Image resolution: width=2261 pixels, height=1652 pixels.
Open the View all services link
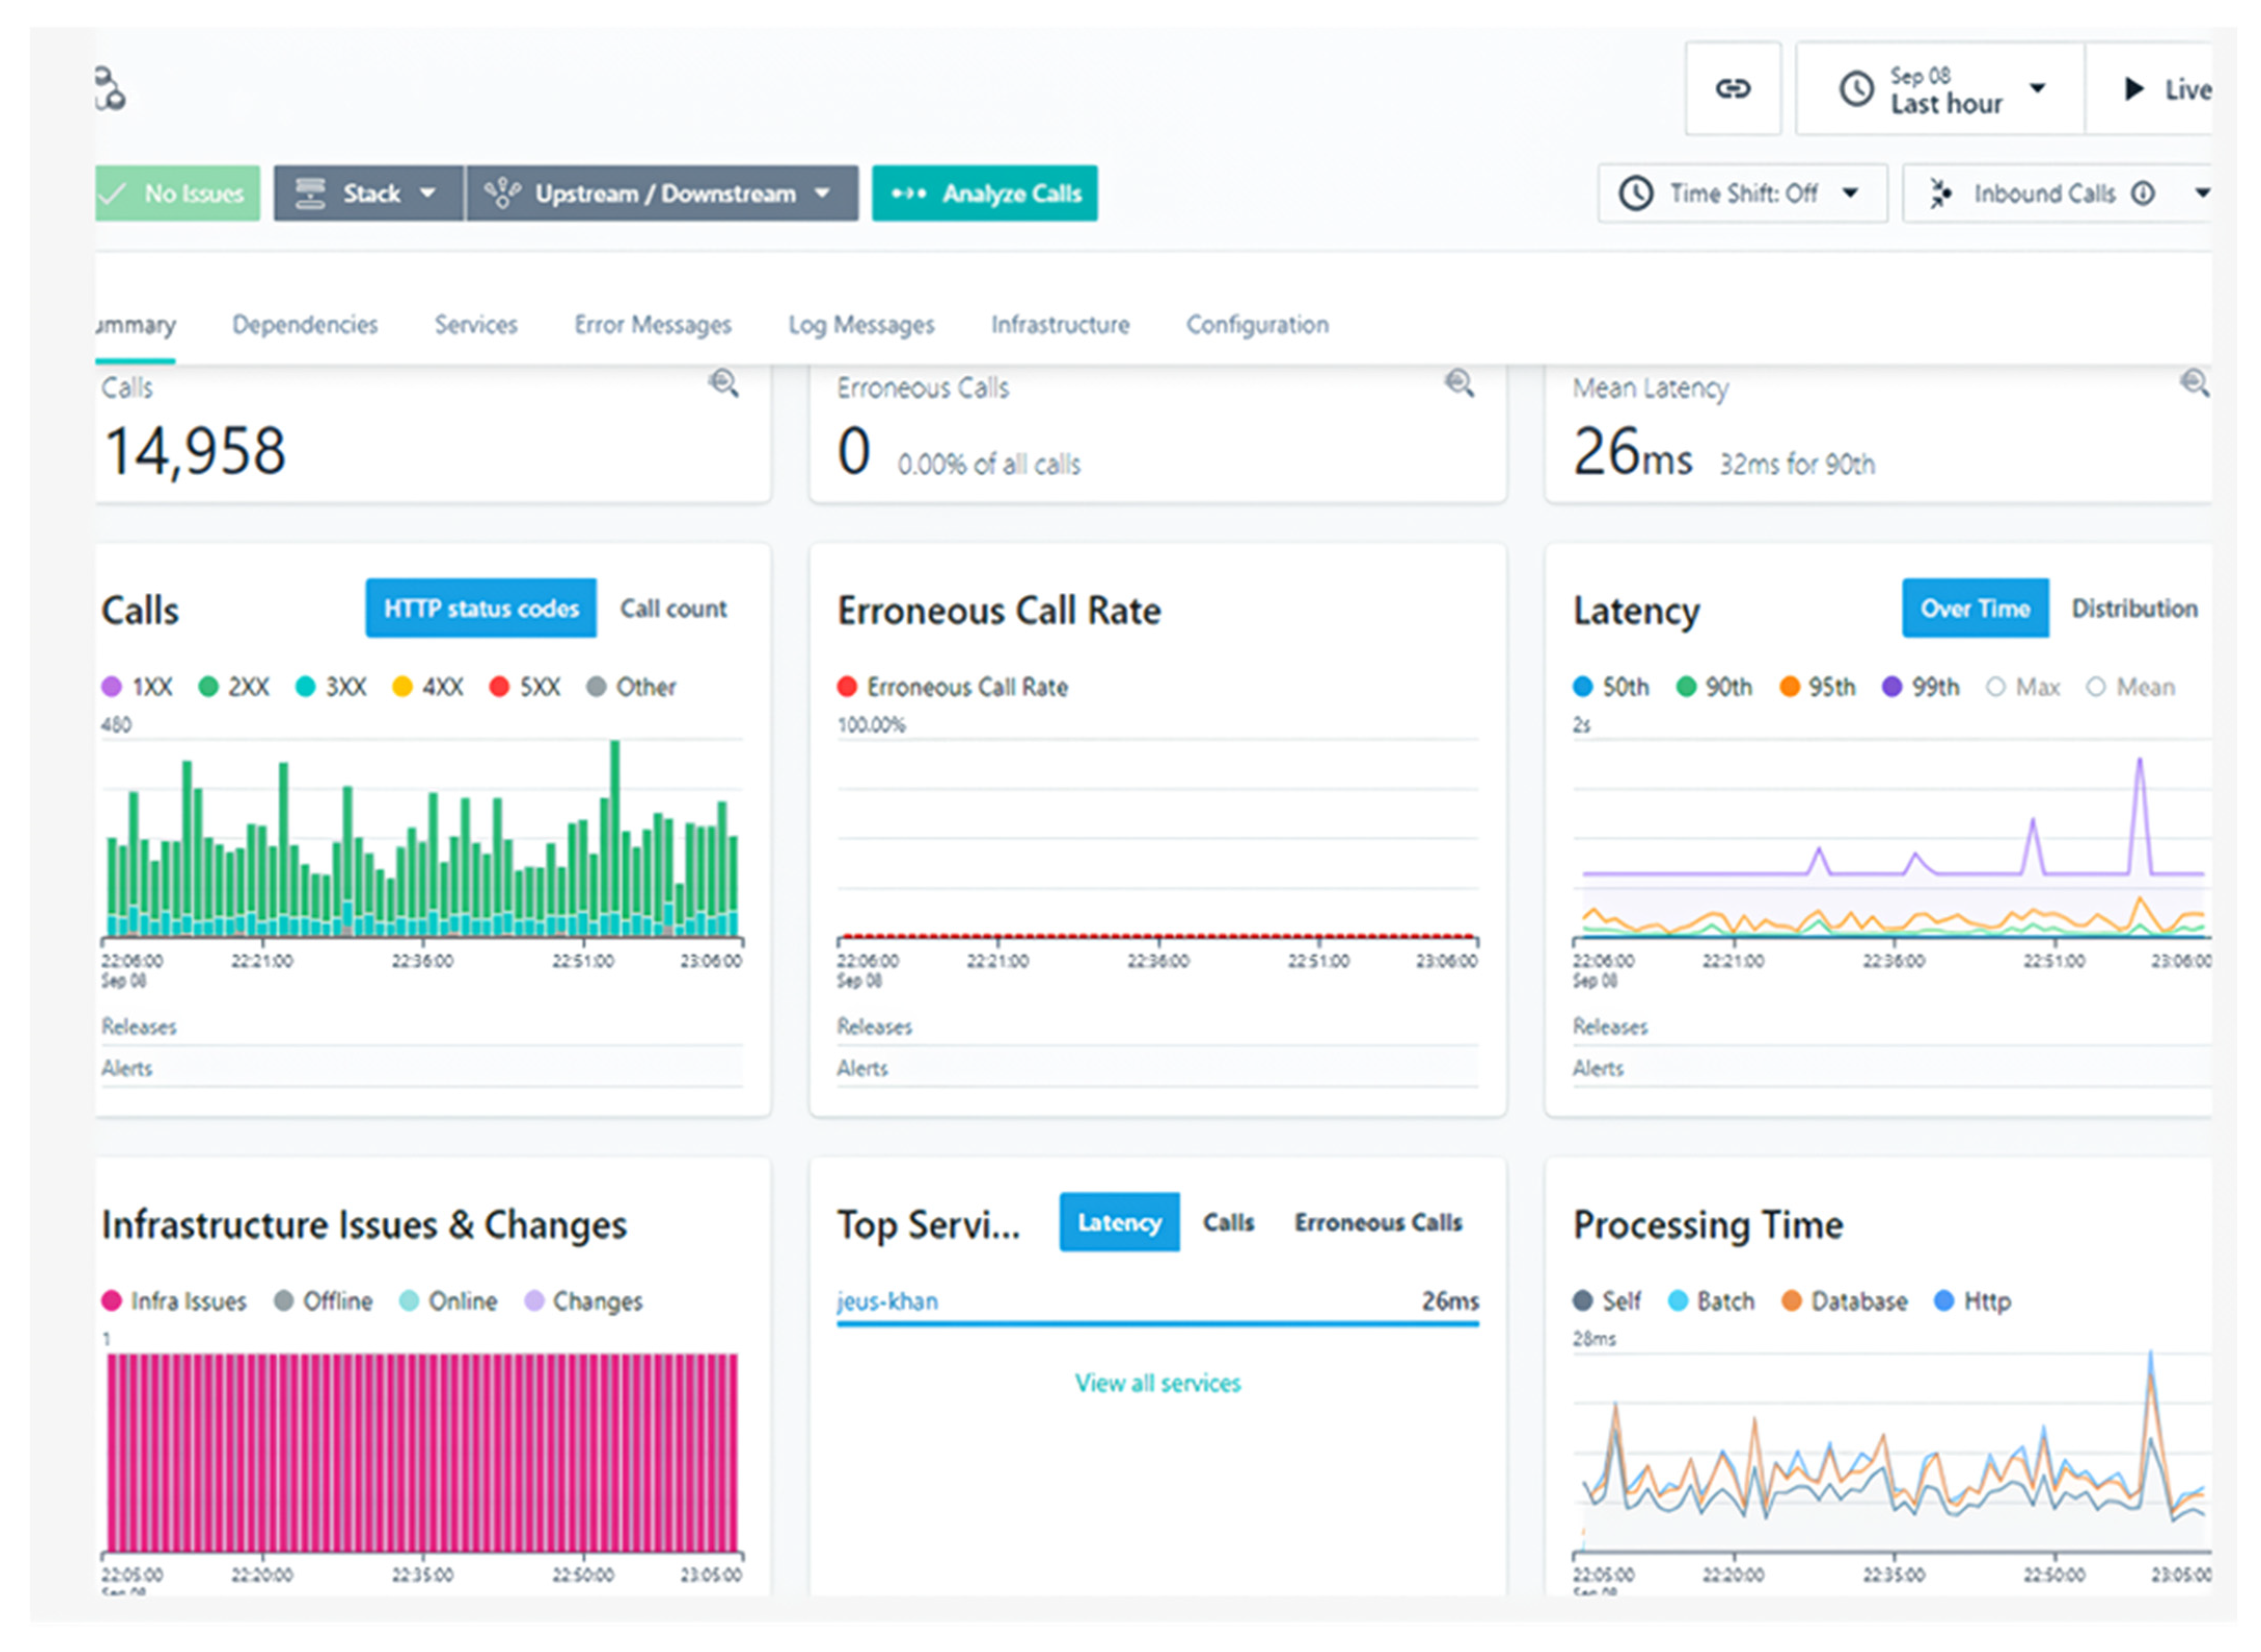coord(1157,1383)
